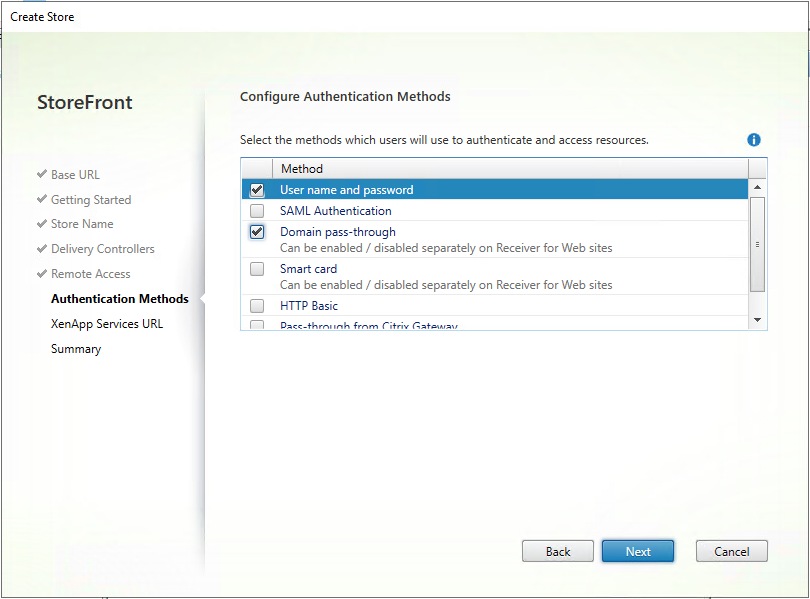
Task: Uncheck User name and password
Action: pyautogui.click(x=257, y=188)
